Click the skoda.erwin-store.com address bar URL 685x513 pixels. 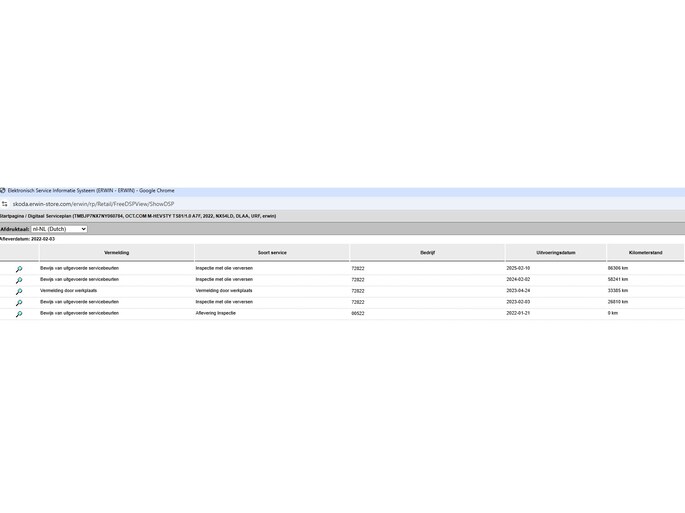click(92, 204)
